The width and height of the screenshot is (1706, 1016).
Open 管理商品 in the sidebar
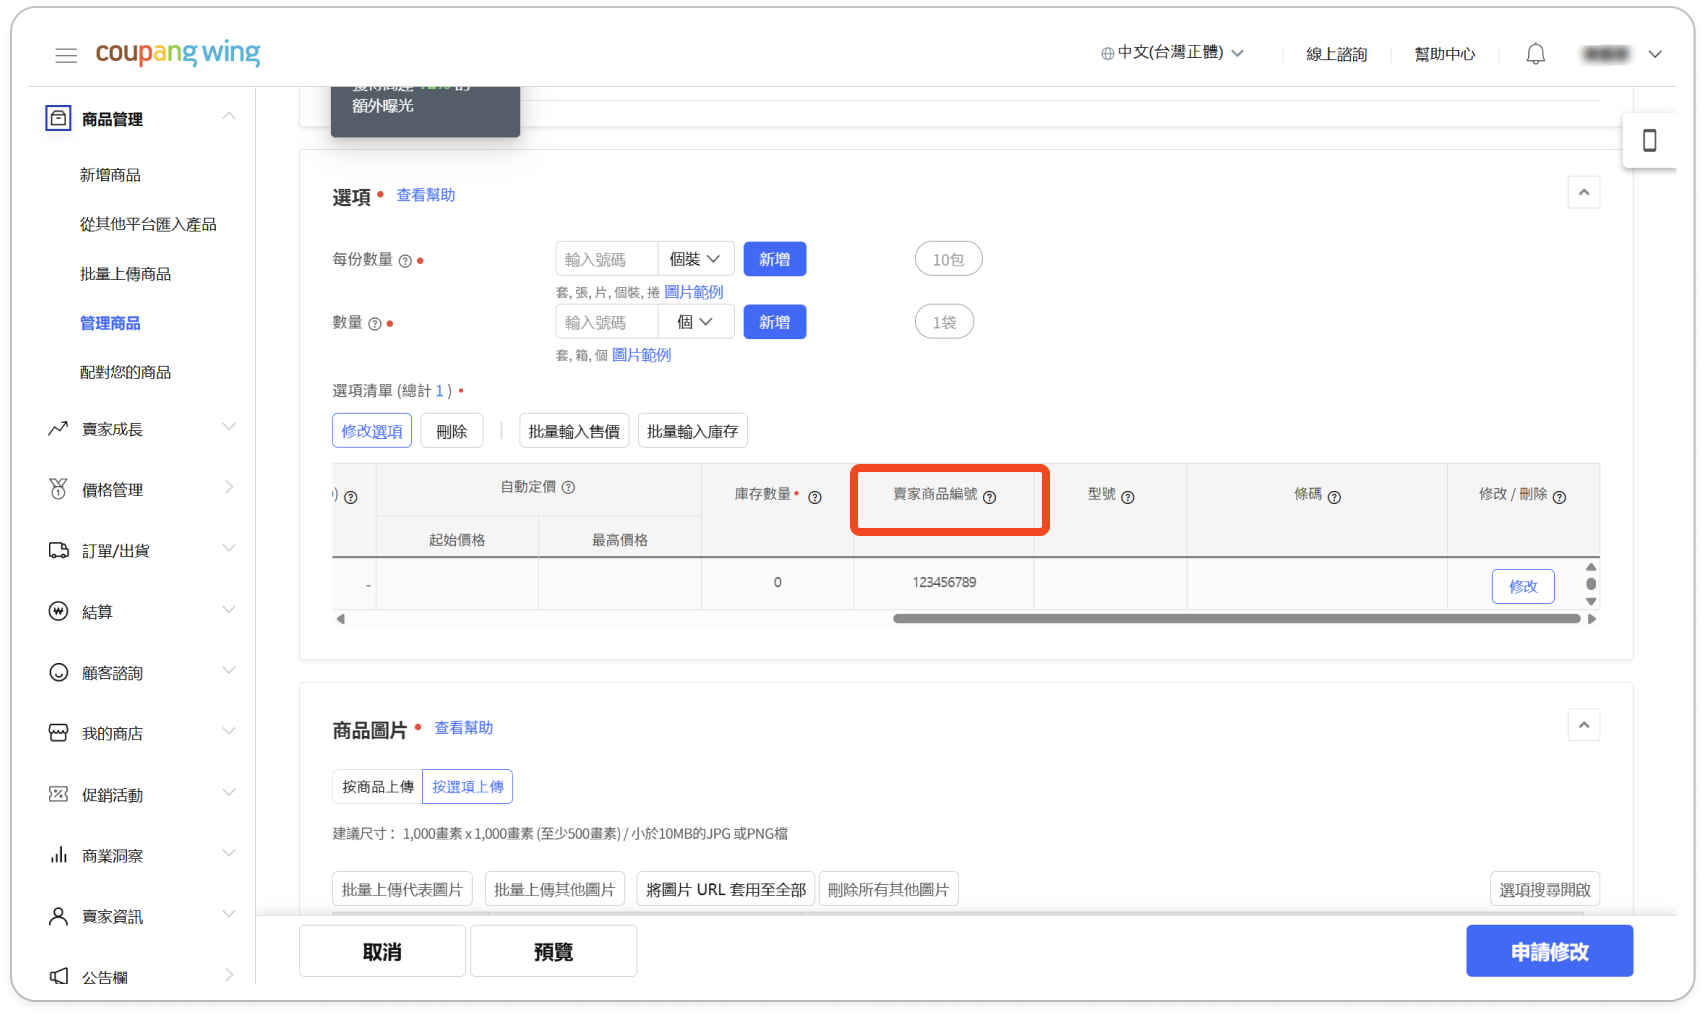coord(110,323)
